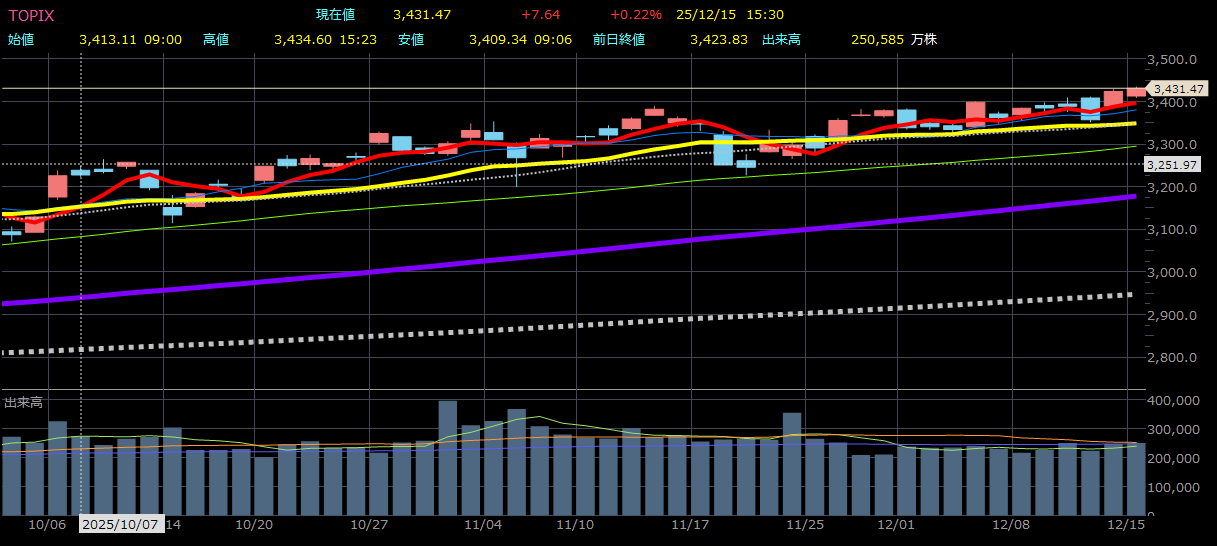1217x546 pixels.
Task: Click the 12/01 date on time axis
Action: 897,524
